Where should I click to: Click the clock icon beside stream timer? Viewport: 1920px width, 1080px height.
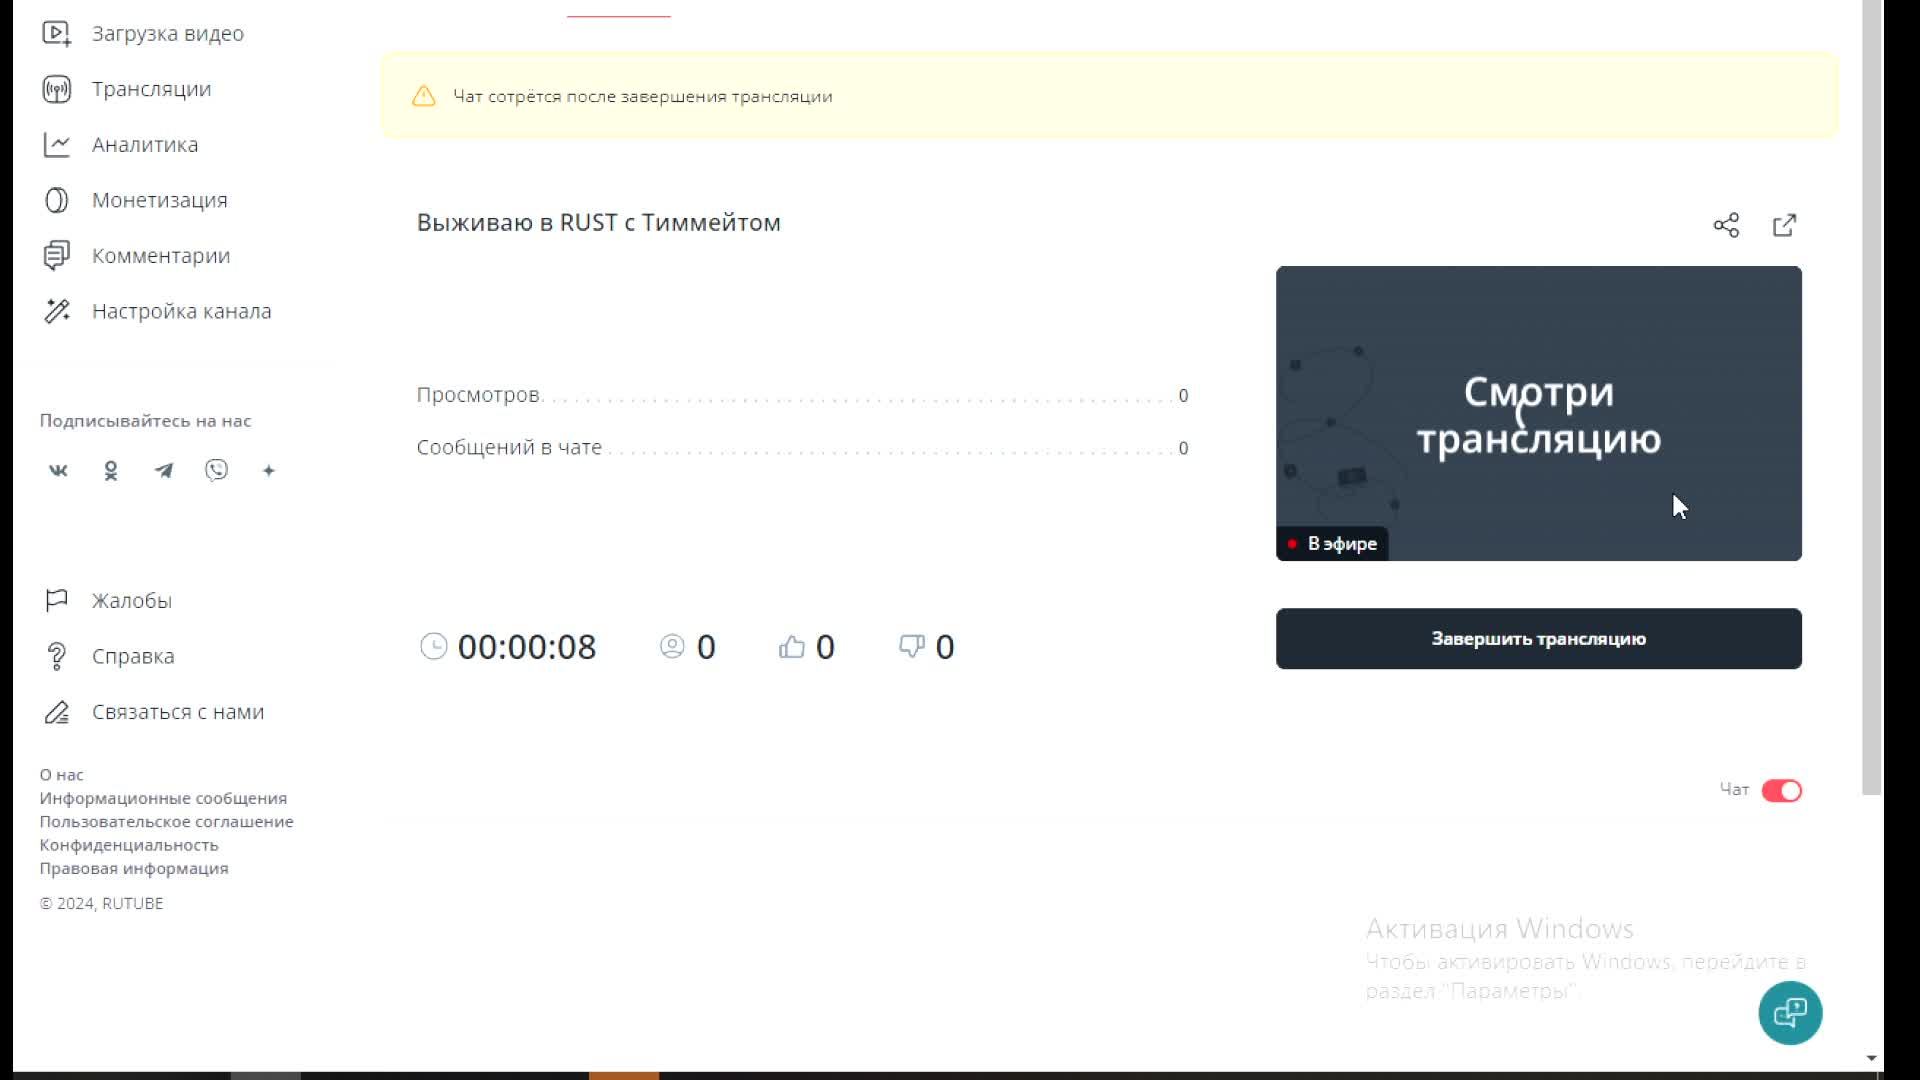[x=434, y=646]
